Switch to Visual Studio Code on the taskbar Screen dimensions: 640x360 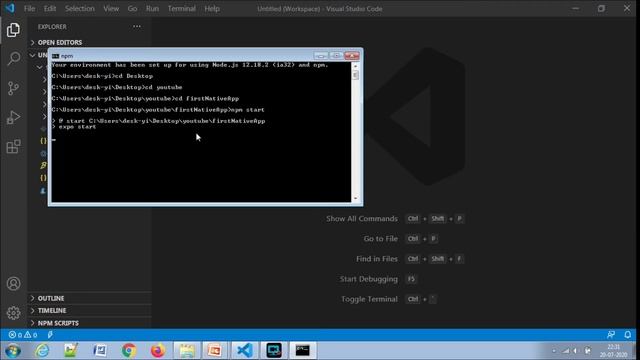pyautogui.click(x=244, y=351)
